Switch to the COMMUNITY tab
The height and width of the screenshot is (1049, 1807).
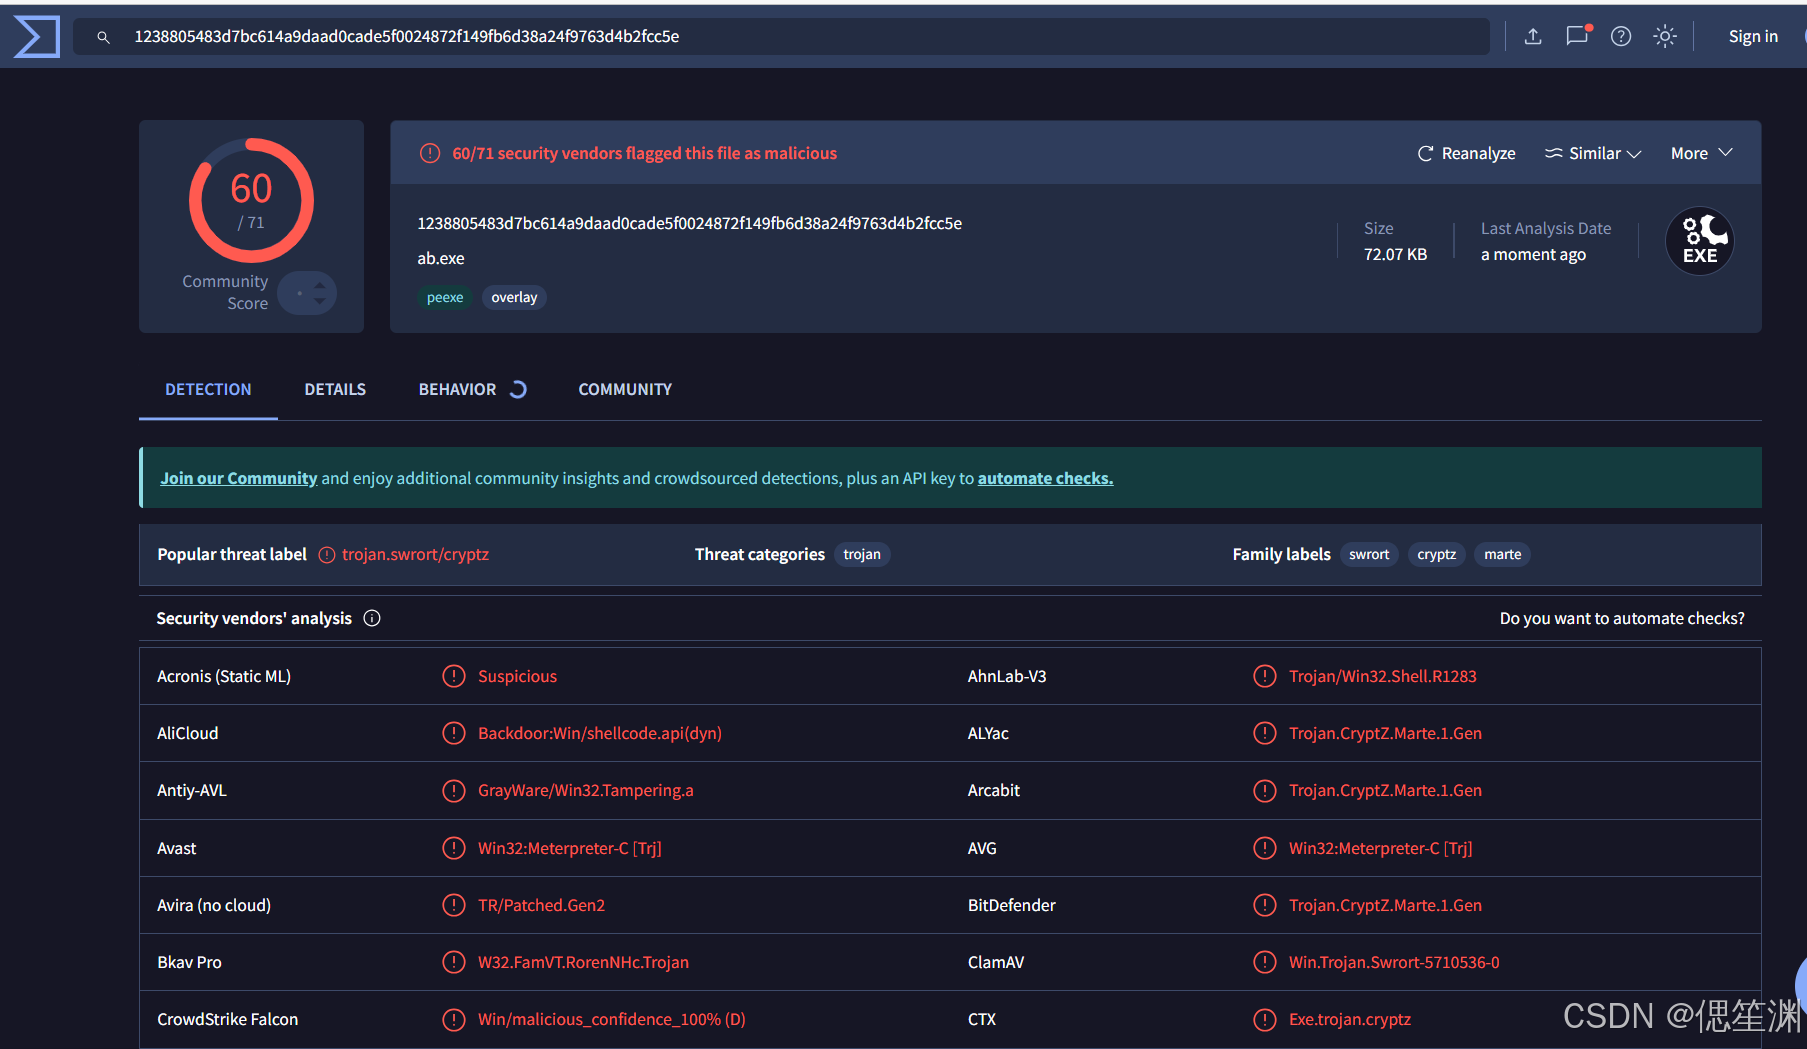(x=625, y=389)
